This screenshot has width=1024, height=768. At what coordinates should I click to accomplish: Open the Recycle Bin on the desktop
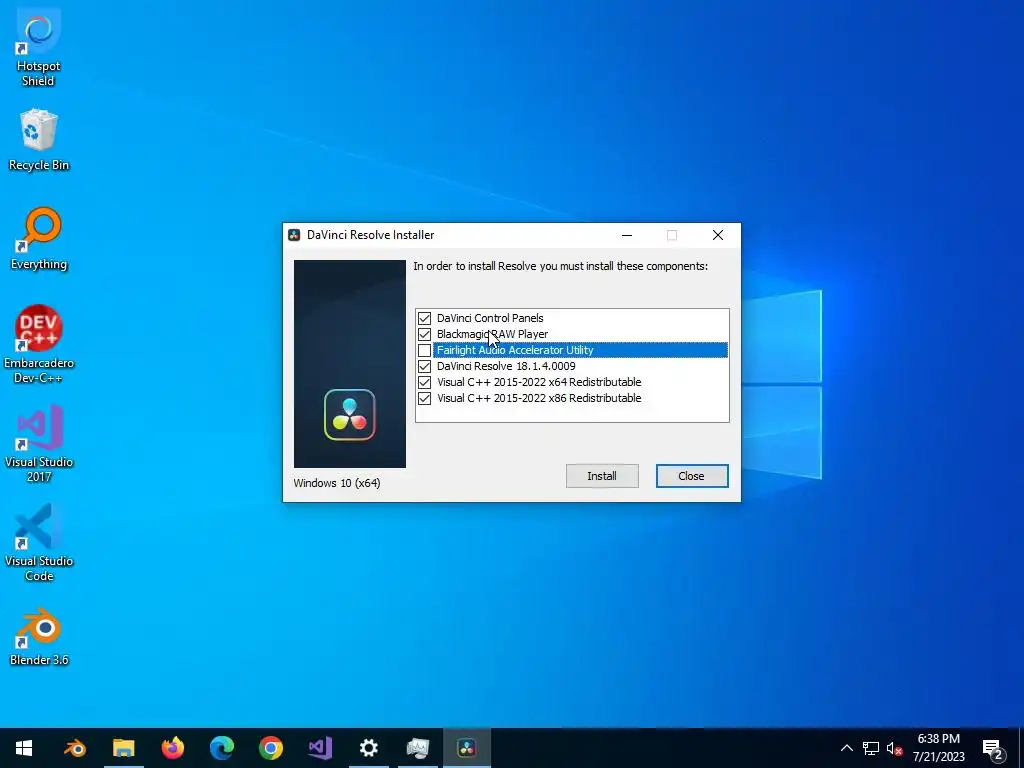pyautogui.click(x=39, y=140)
